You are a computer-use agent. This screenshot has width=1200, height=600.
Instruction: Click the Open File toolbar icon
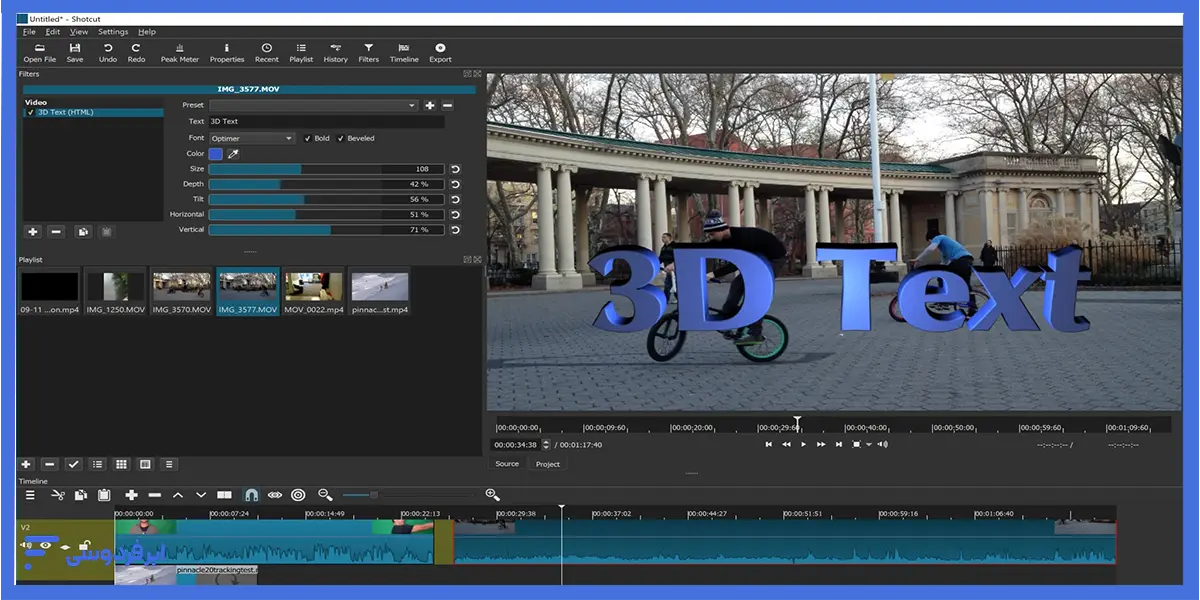click(40, 53)
